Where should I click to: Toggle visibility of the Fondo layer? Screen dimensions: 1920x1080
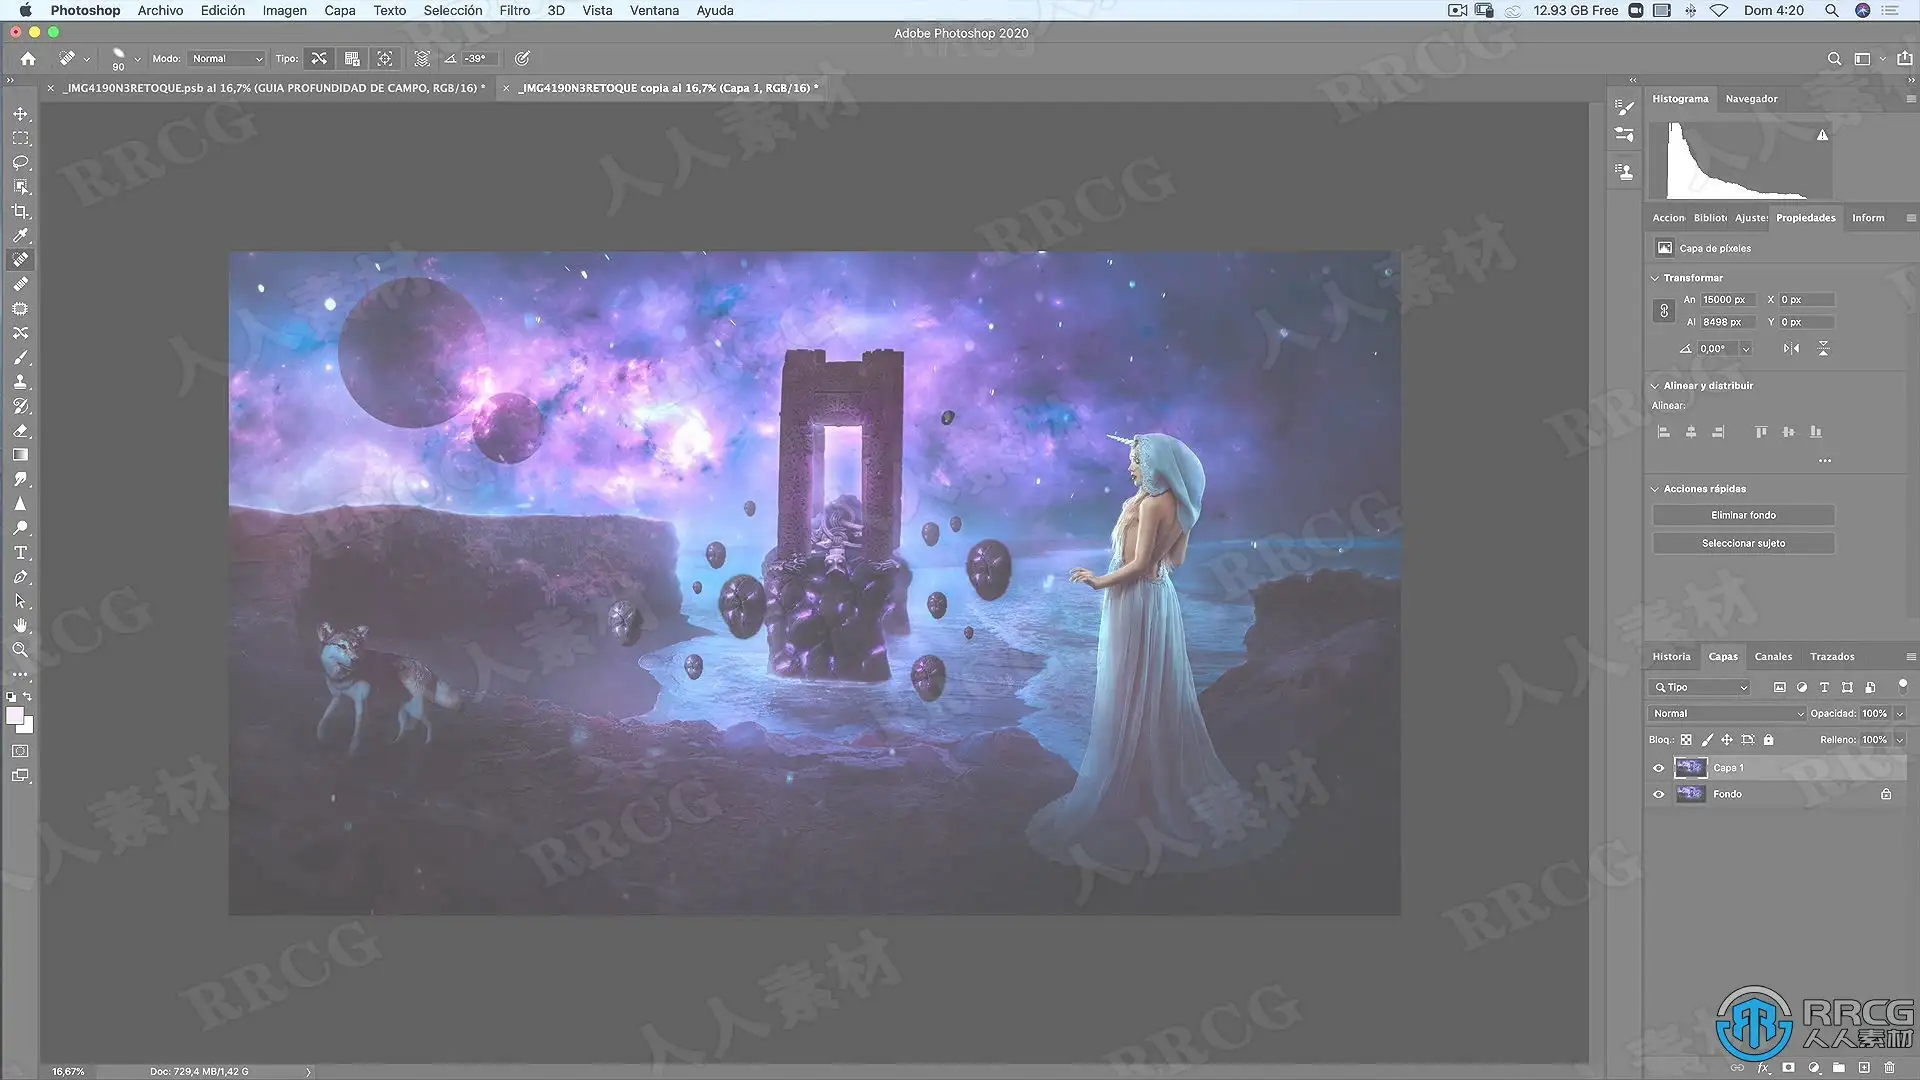1659,794
